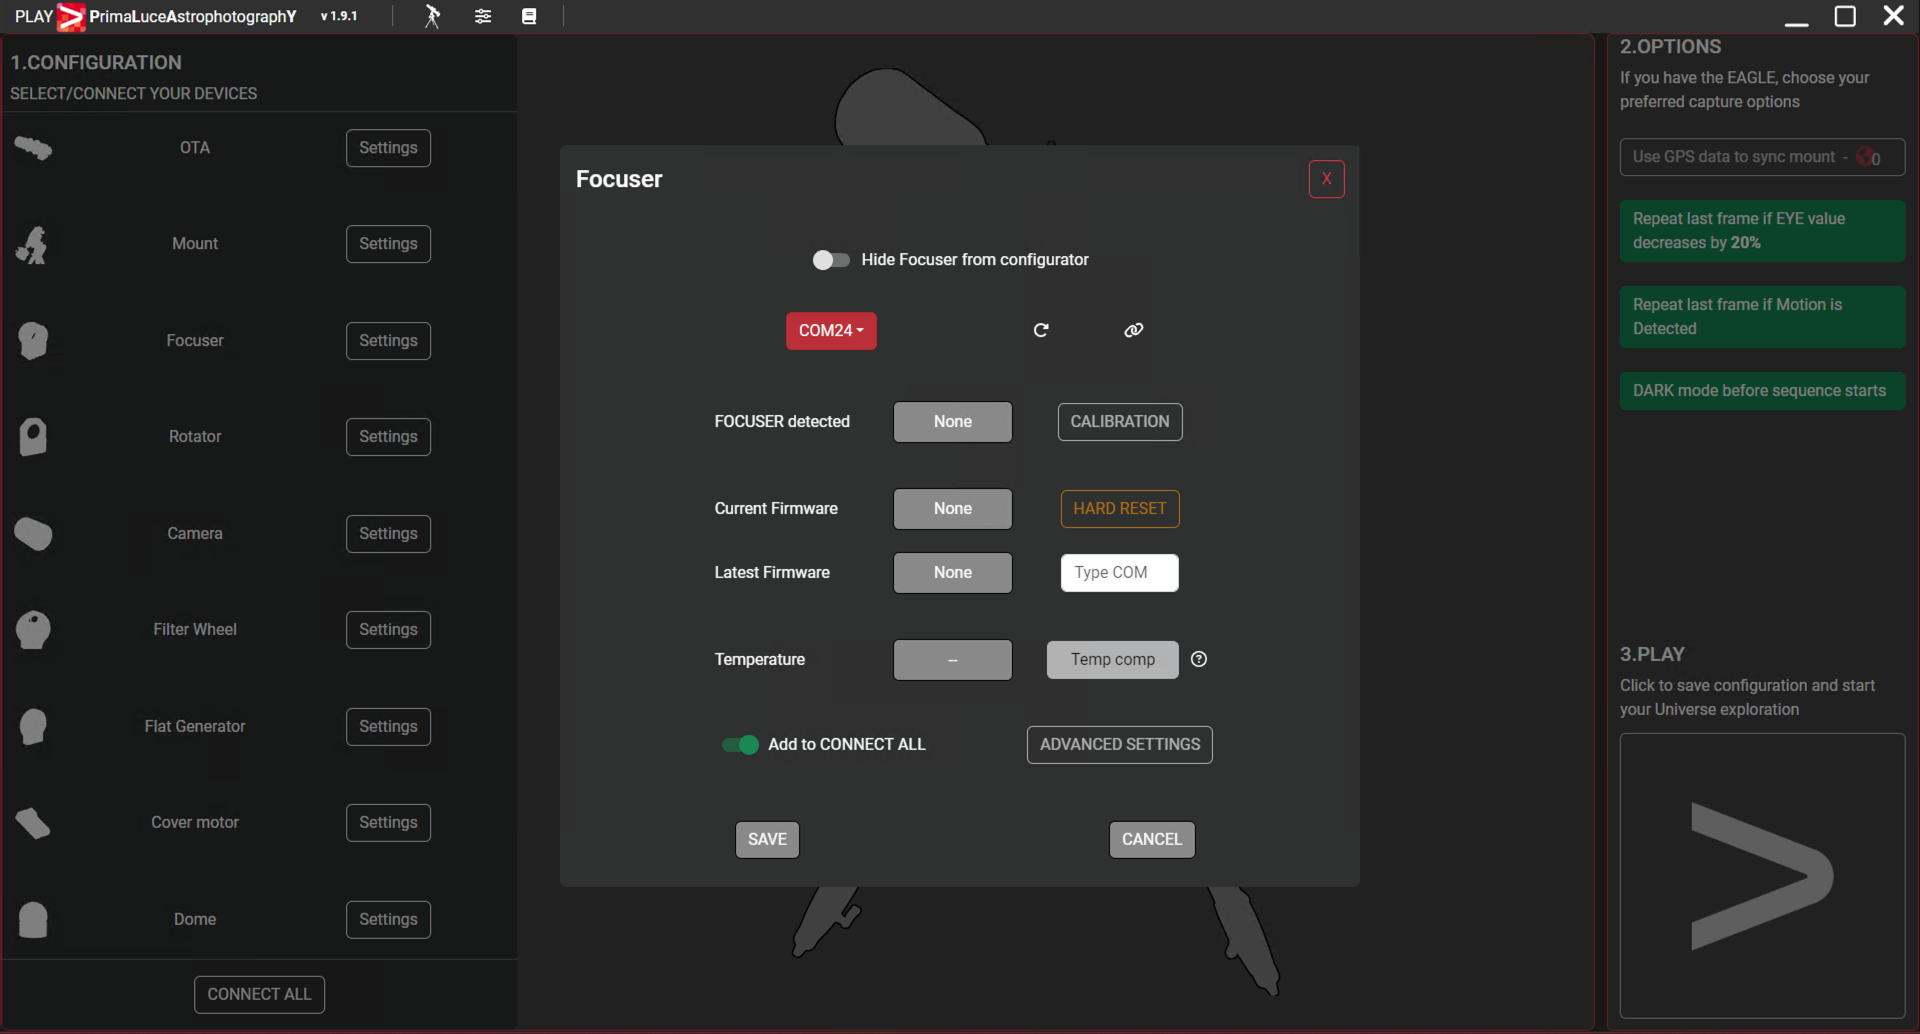Click the Rotator device icon
The width and height of the screenshot is (1920, 1034).
33,437
